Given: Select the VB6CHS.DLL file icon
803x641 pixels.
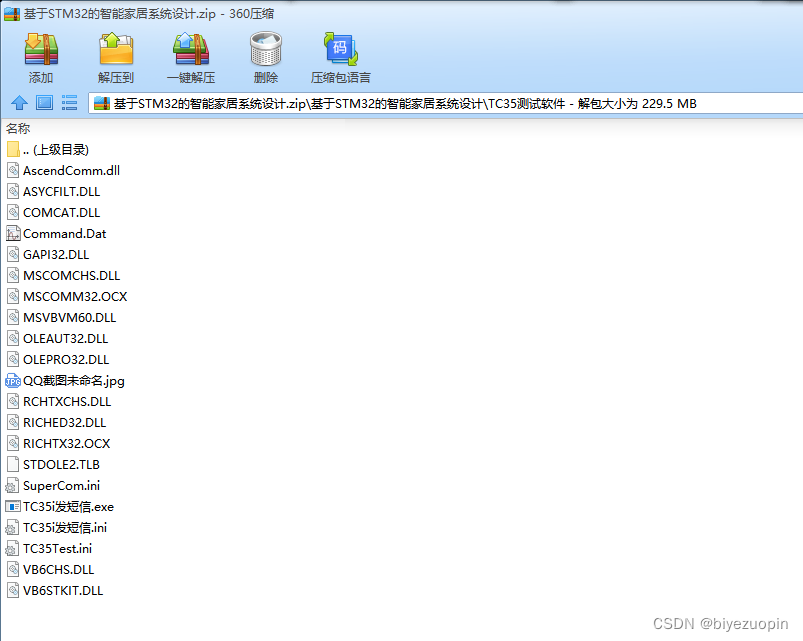Looking at the screenshot, I should click(13, 569).
